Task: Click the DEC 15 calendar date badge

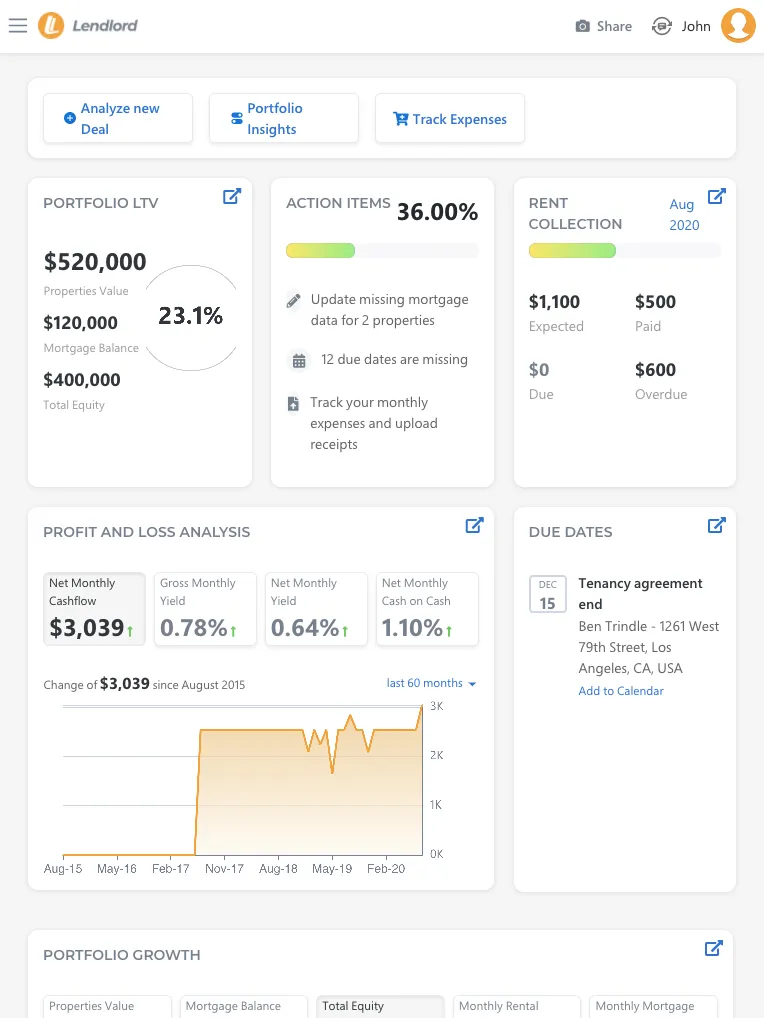Action: coord(547,594)
